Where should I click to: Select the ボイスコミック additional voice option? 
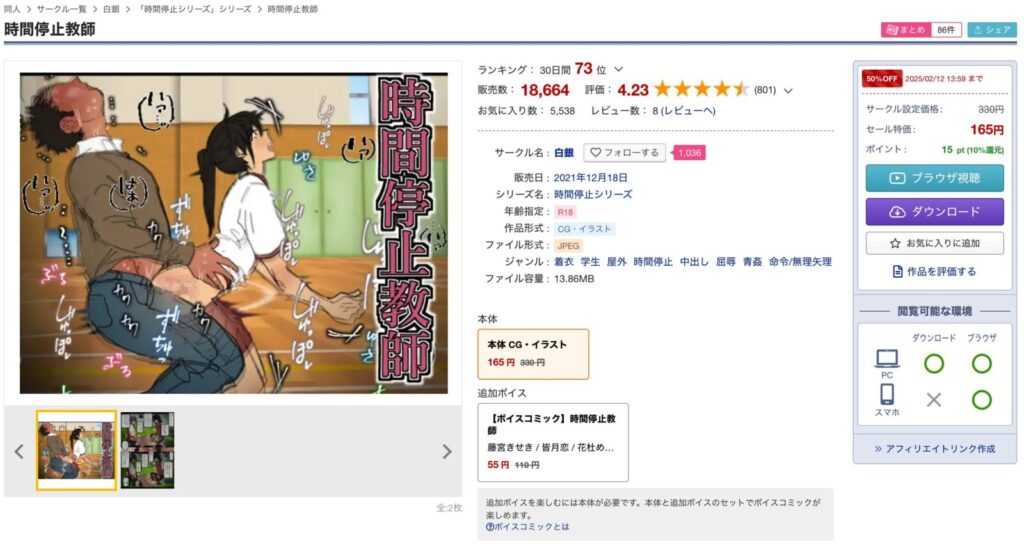click(553, 442)
